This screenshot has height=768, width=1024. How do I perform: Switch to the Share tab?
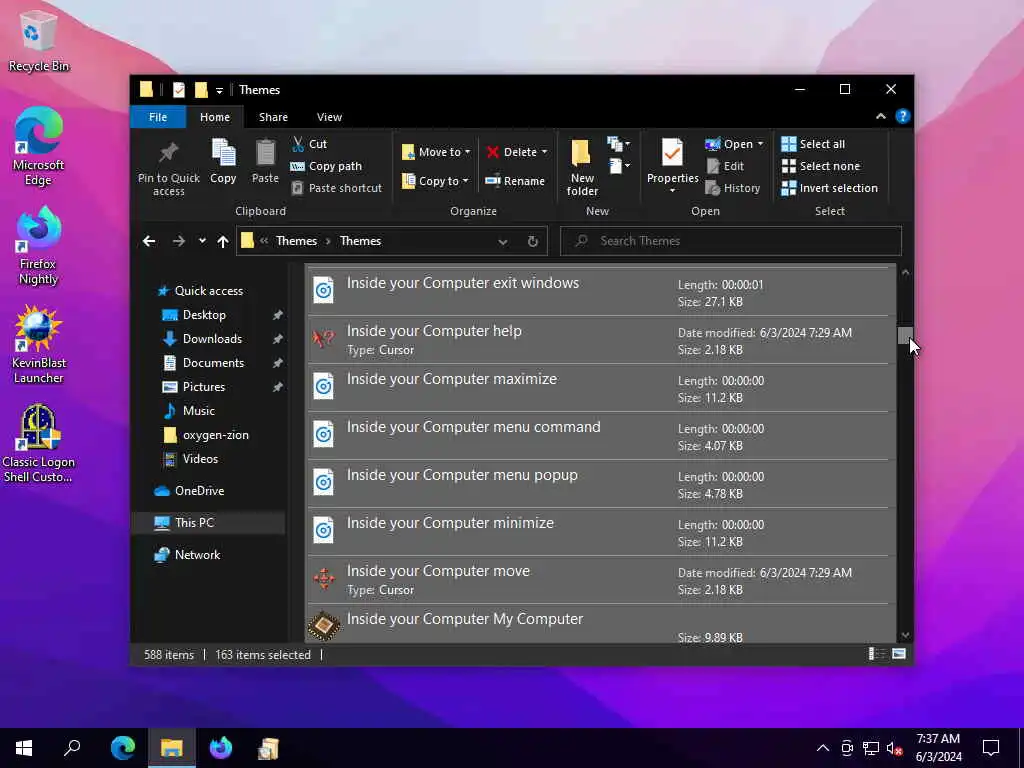pos(273,117)
